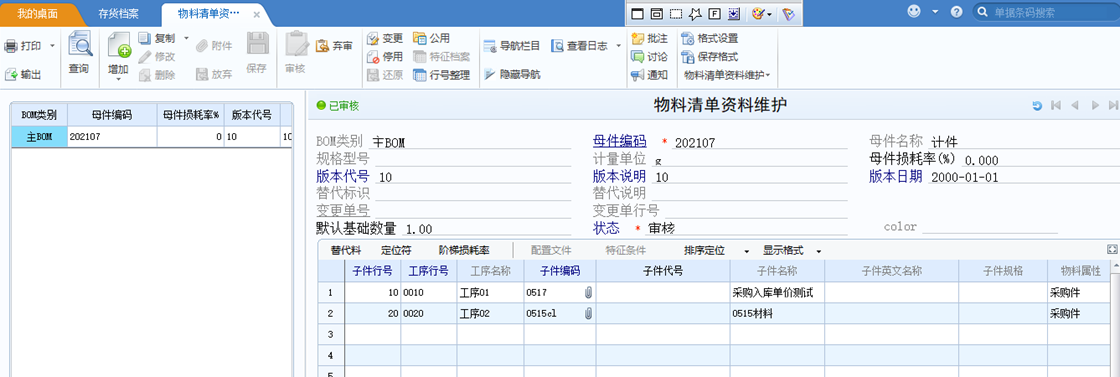Viewport: 1120px width, 377px height.
Task: Select the fullscreen capture tool marked F
Action: [x=715, y=14]
